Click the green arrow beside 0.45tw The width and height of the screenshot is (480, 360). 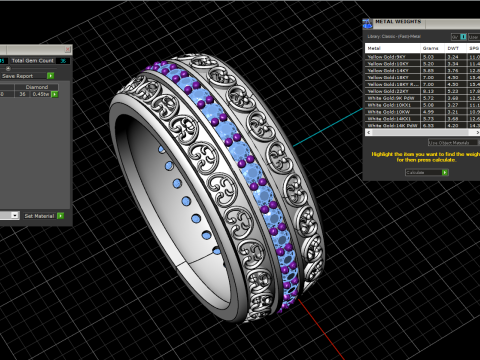55,94
